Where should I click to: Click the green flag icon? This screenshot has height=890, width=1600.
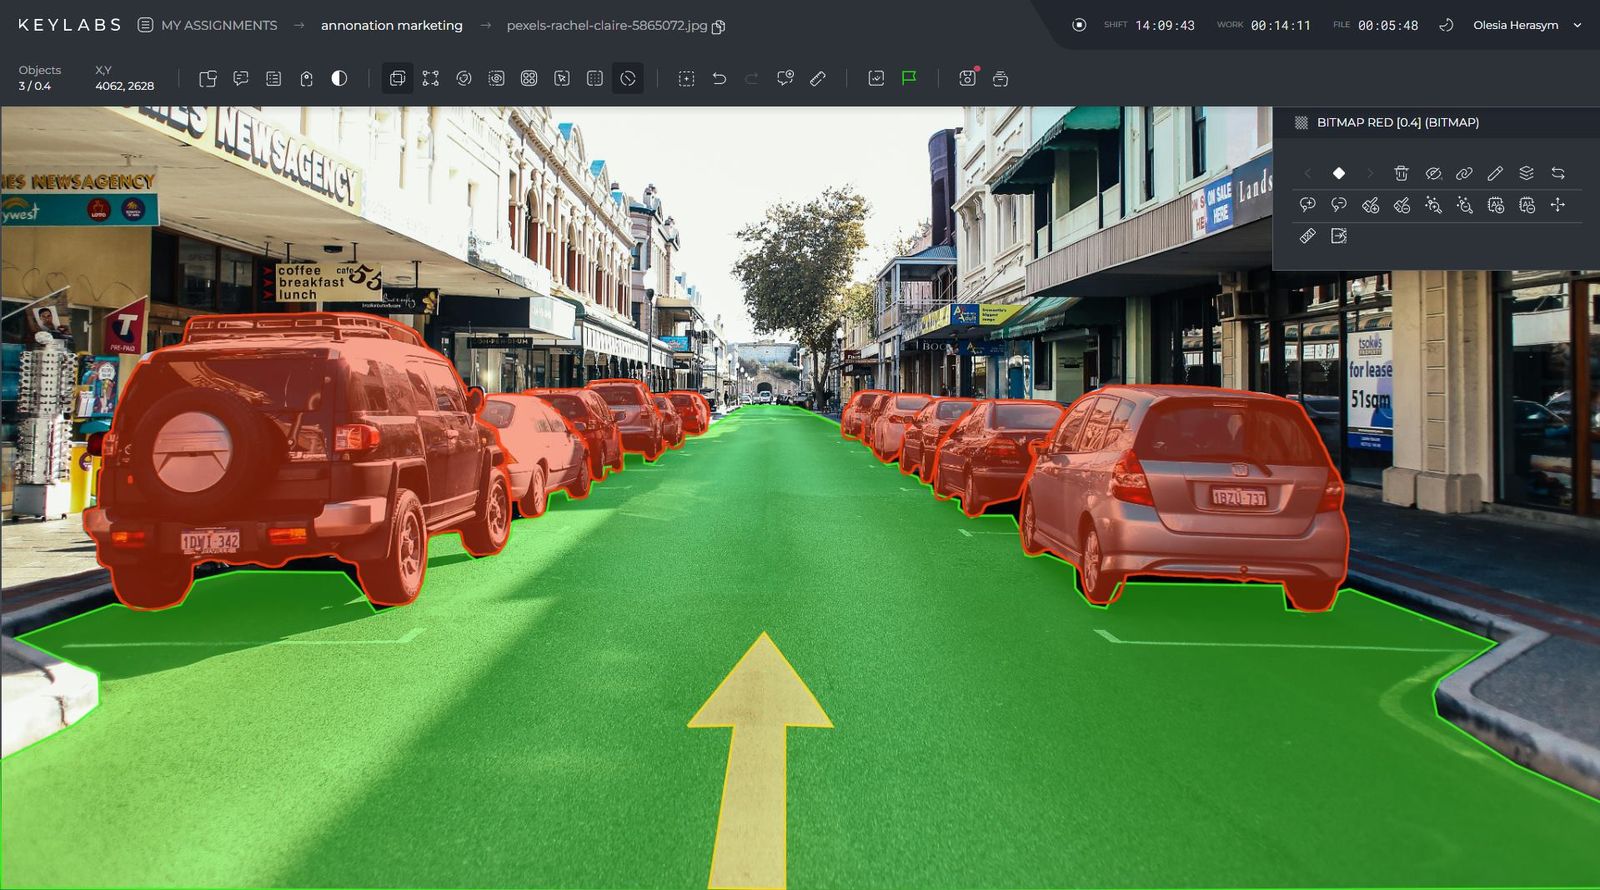909,78
